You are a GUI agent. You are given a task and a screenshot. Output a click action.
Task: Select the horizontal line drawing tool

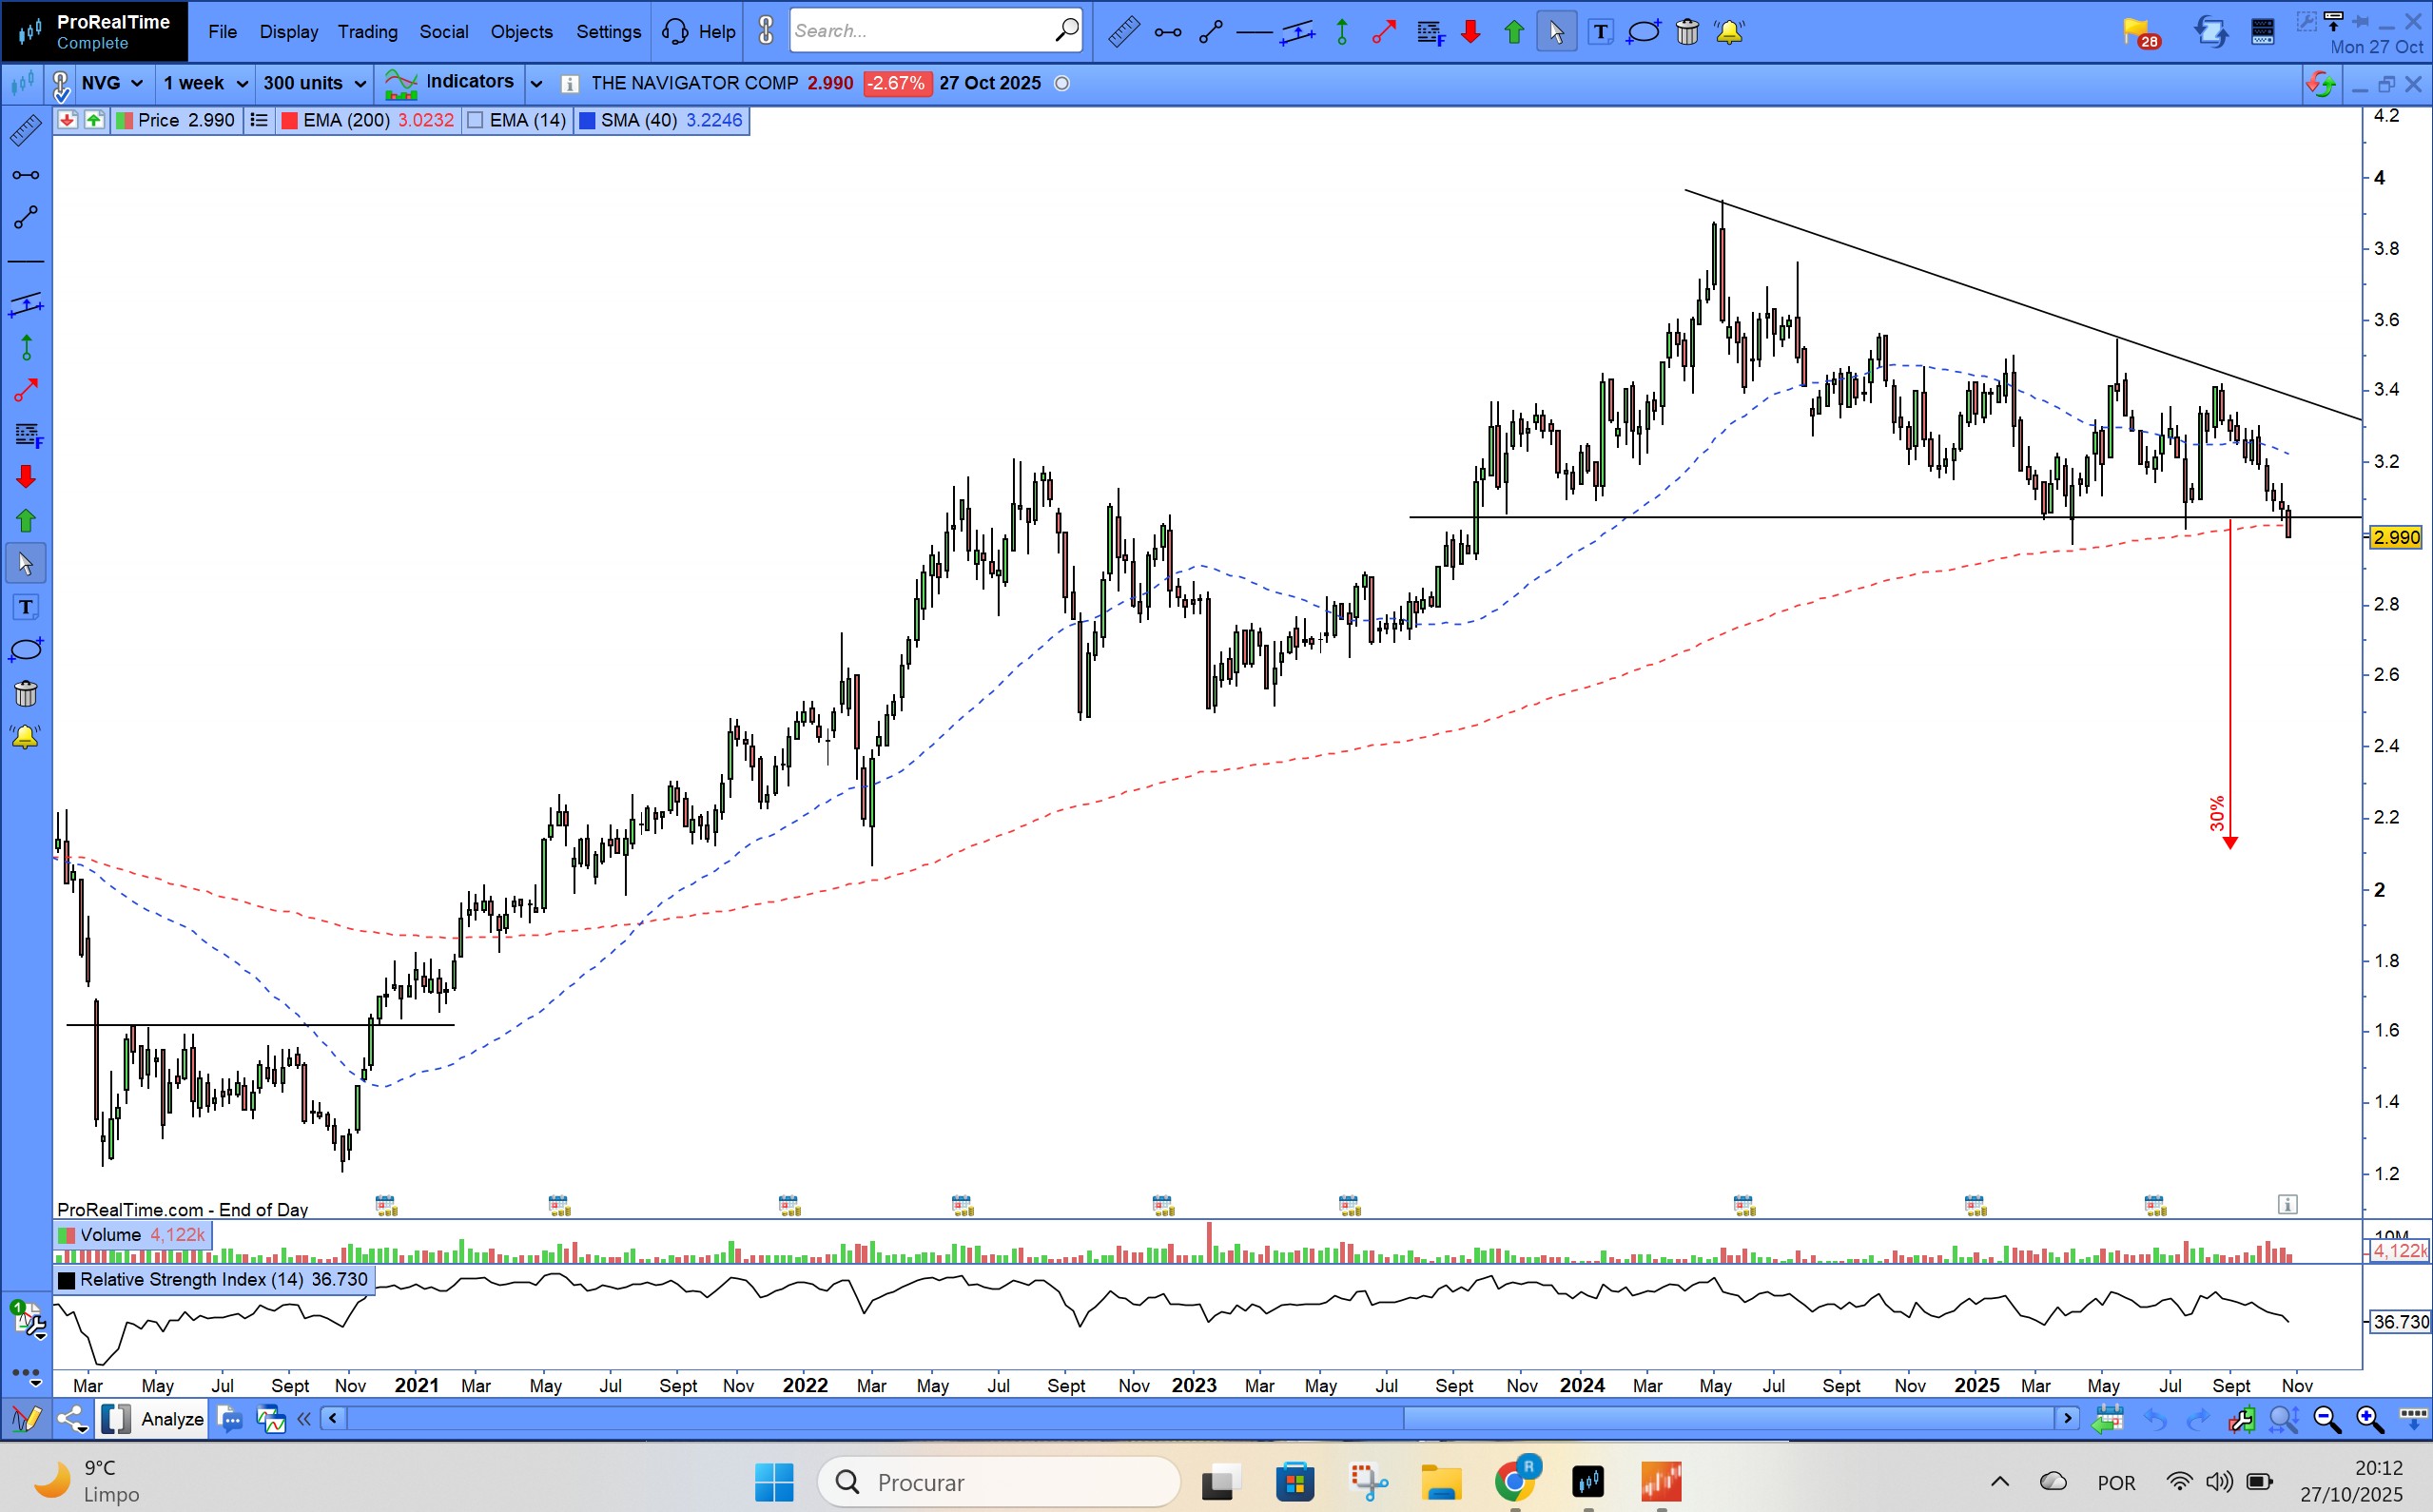tap(1254, 32)
